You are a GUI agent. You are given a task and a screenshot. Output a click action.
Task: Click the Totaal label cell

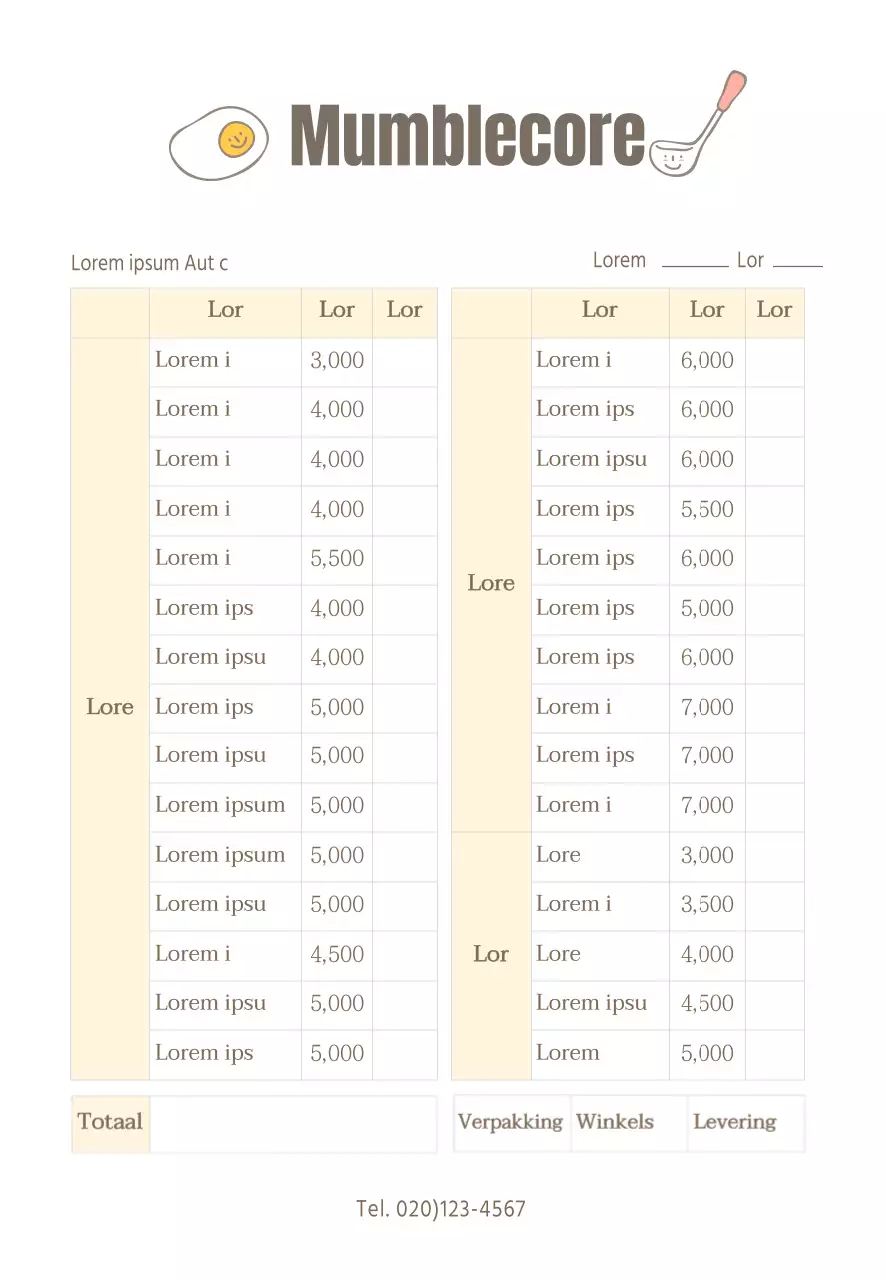tap(110, 1123)
